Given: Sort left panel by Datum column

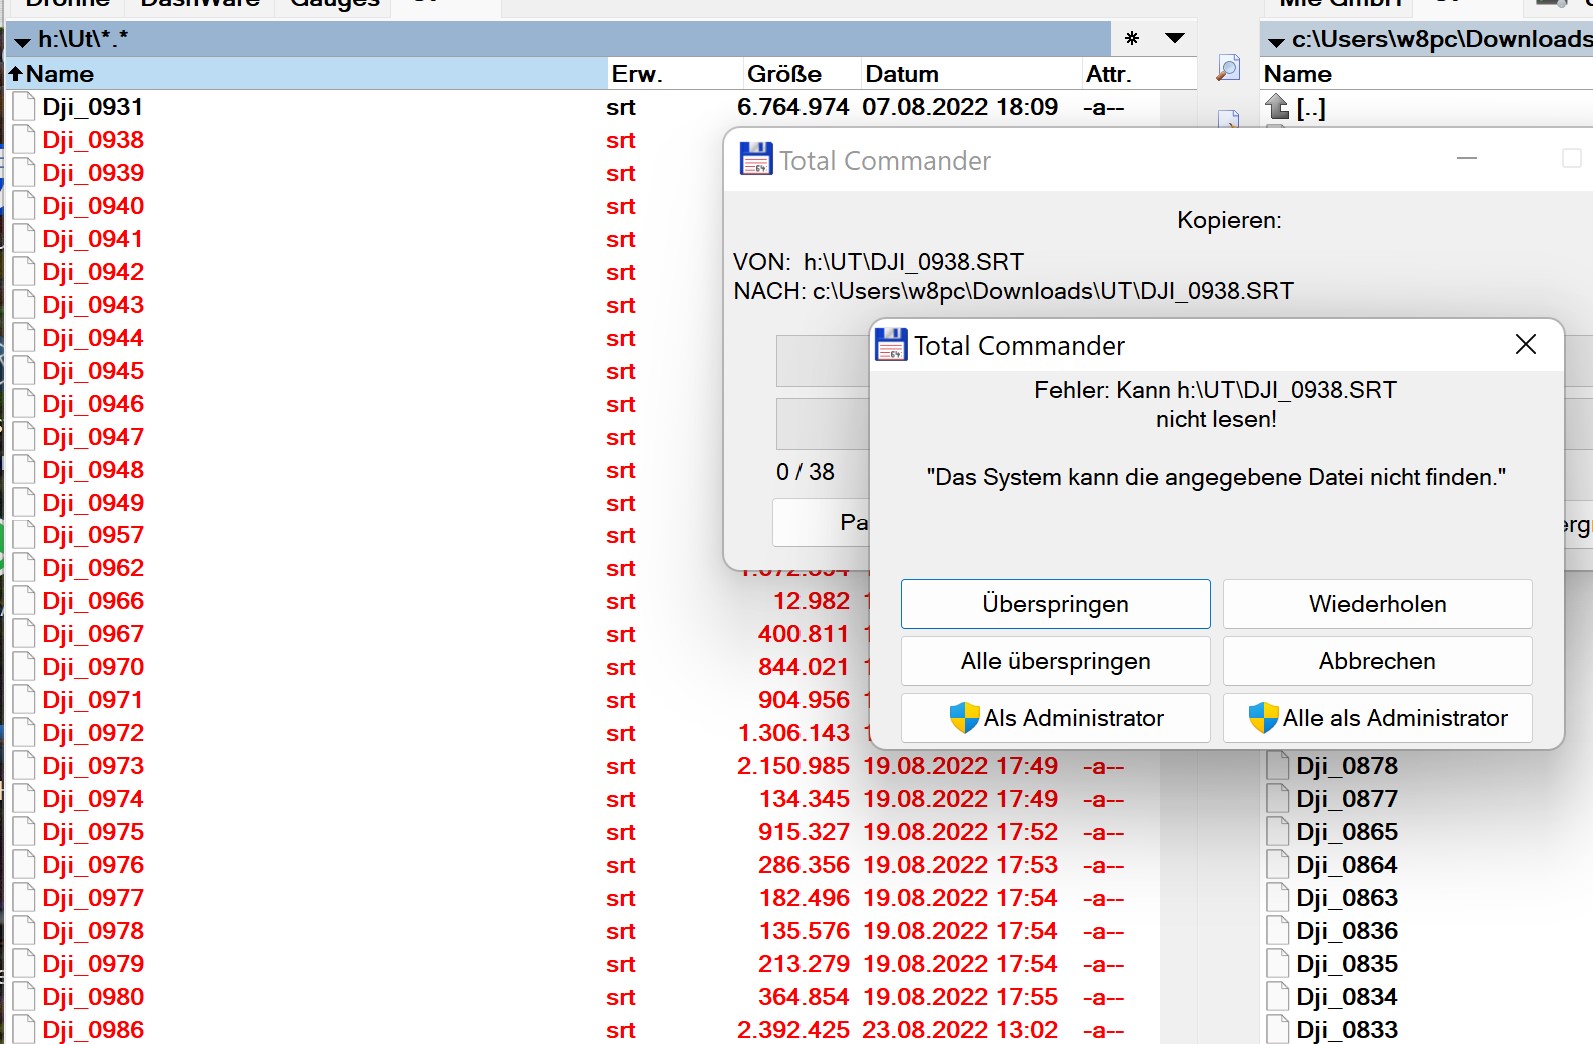Looking at the screenshot, I should pyautogui.click(x=970, y=74).
